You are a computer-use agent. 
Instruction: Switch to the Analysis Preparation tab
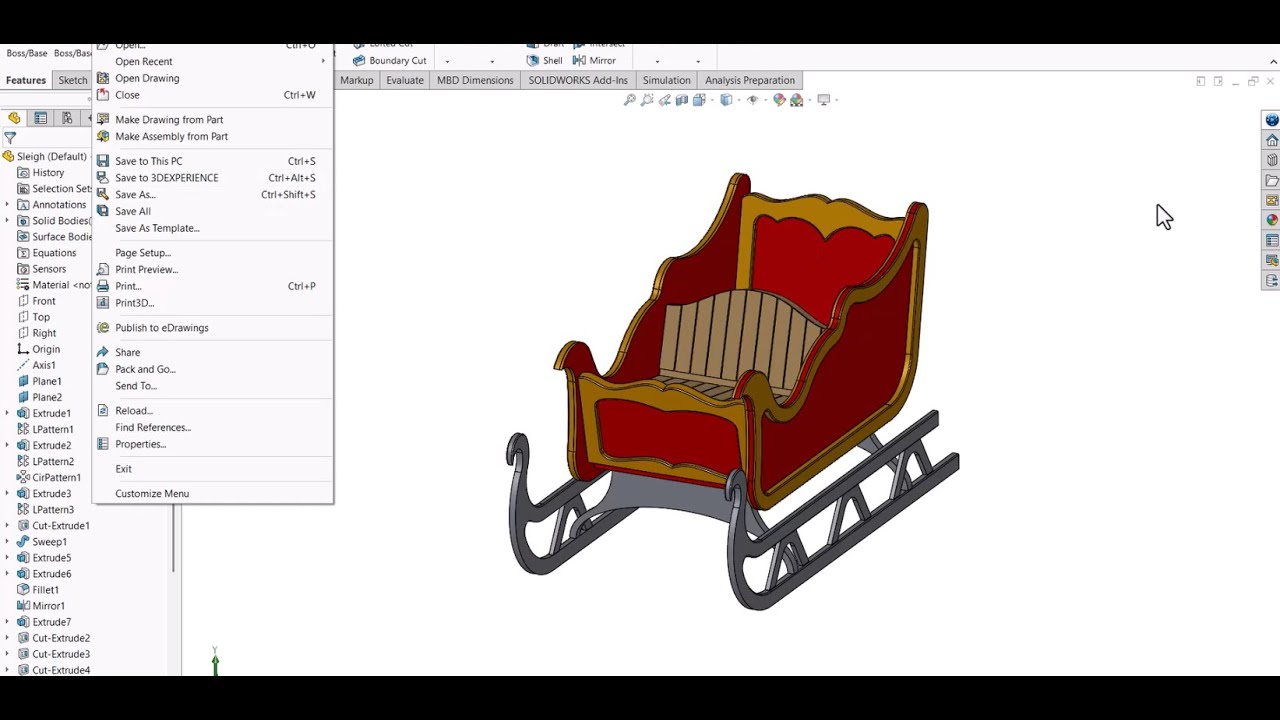tap(750, 80)
